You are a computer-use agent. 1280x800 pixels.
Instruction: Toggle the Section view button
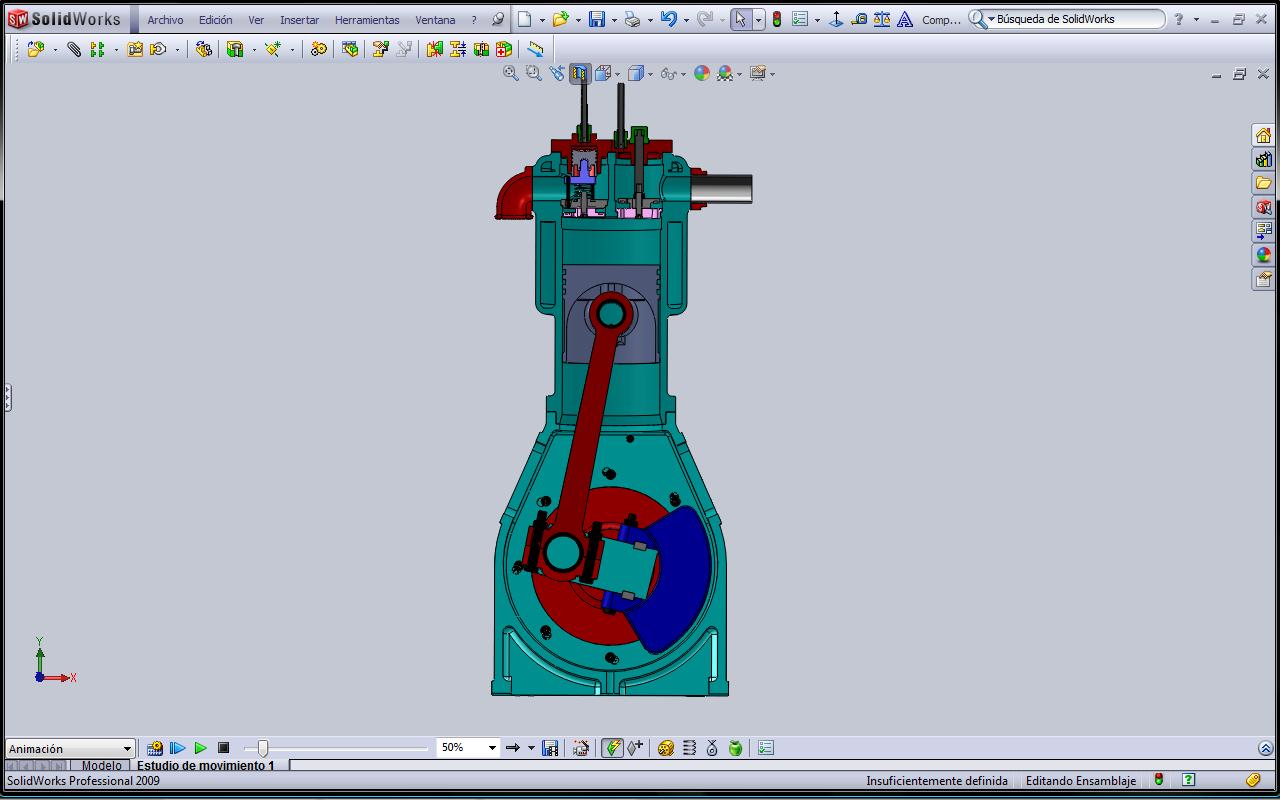click(x=580, y=73)
